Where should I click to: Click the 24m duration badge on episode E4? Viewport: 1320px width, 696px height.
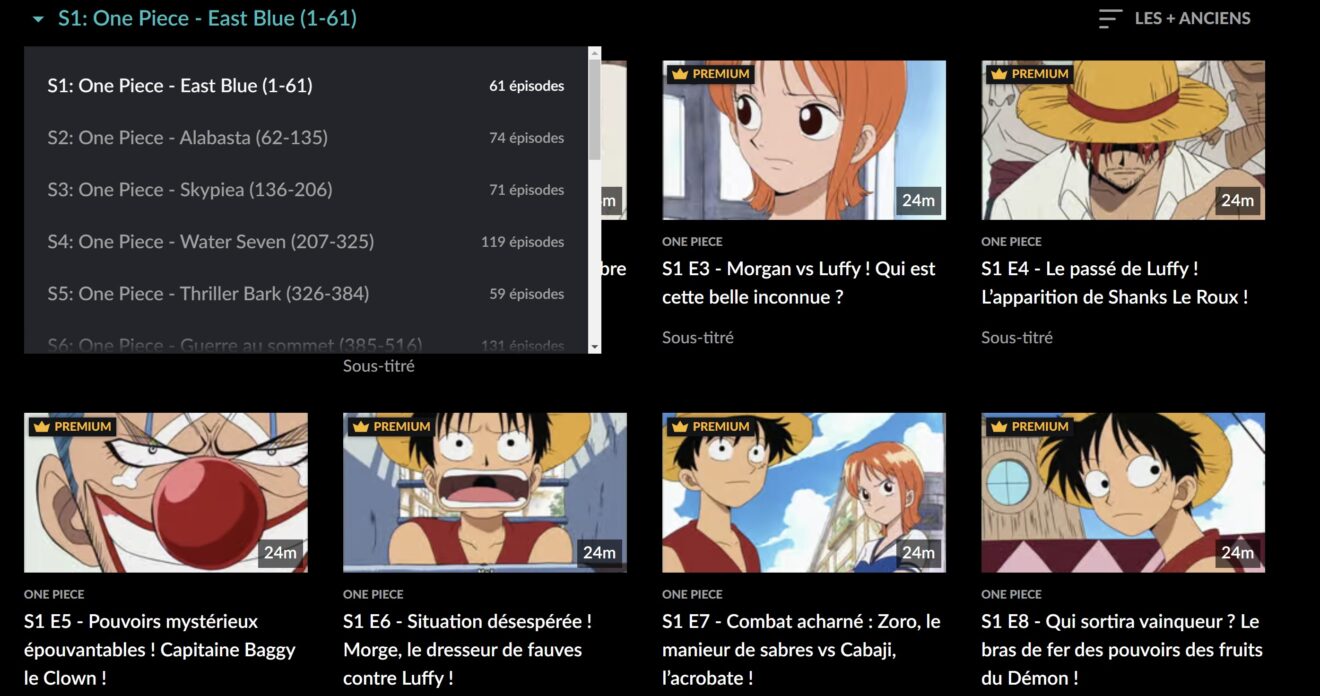pyautogui.click(x=1237, y=201)
